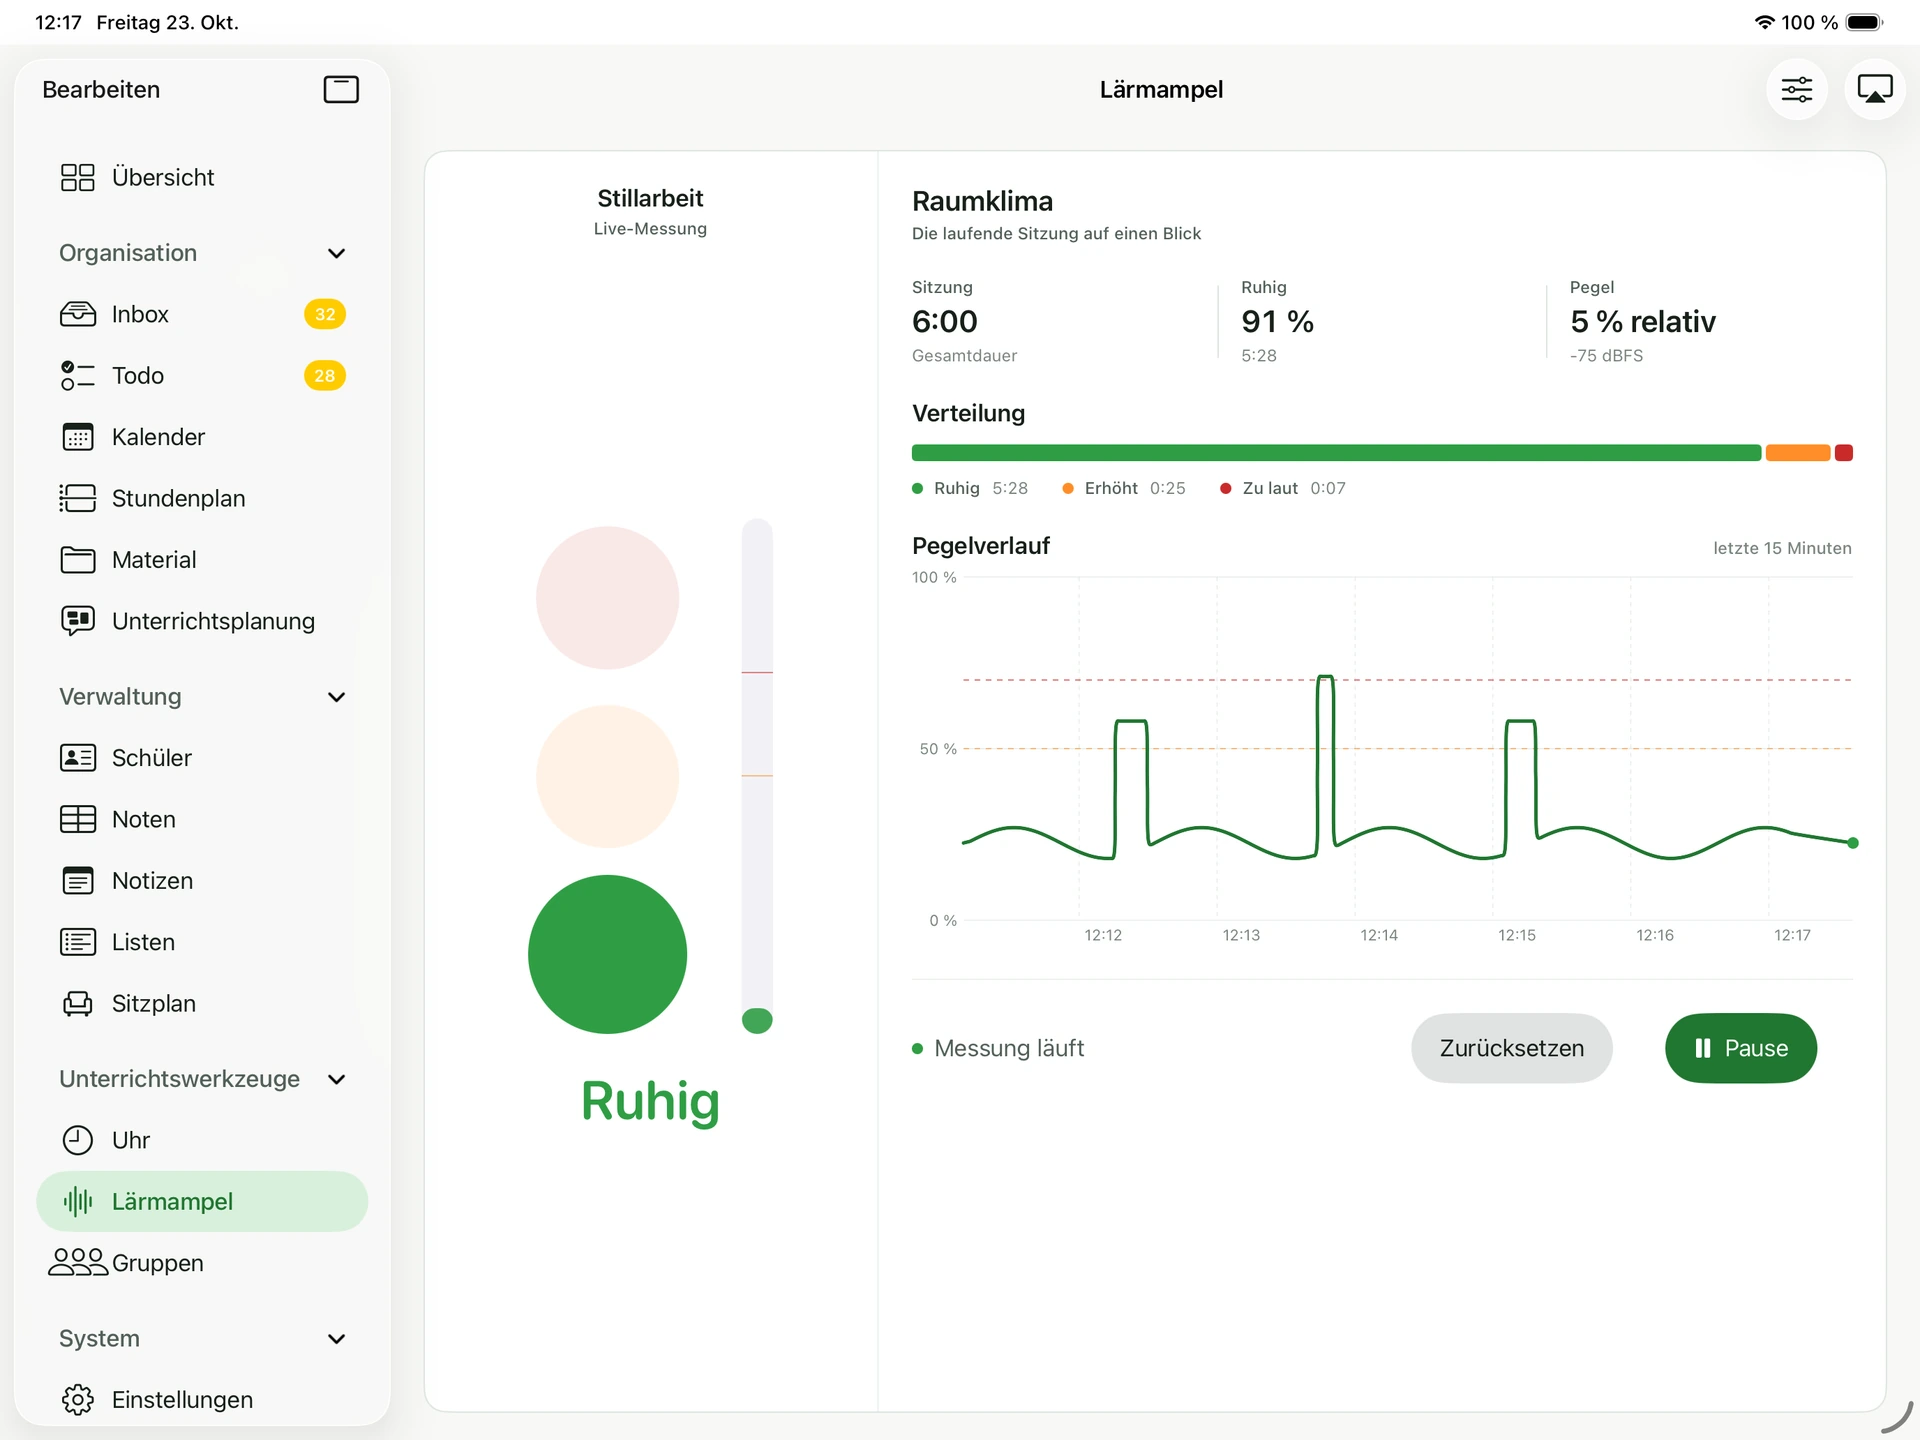Open Einstellungen gear icon
The height and width of the screenshot is (1440, 1920).
tap(78, 1400)
